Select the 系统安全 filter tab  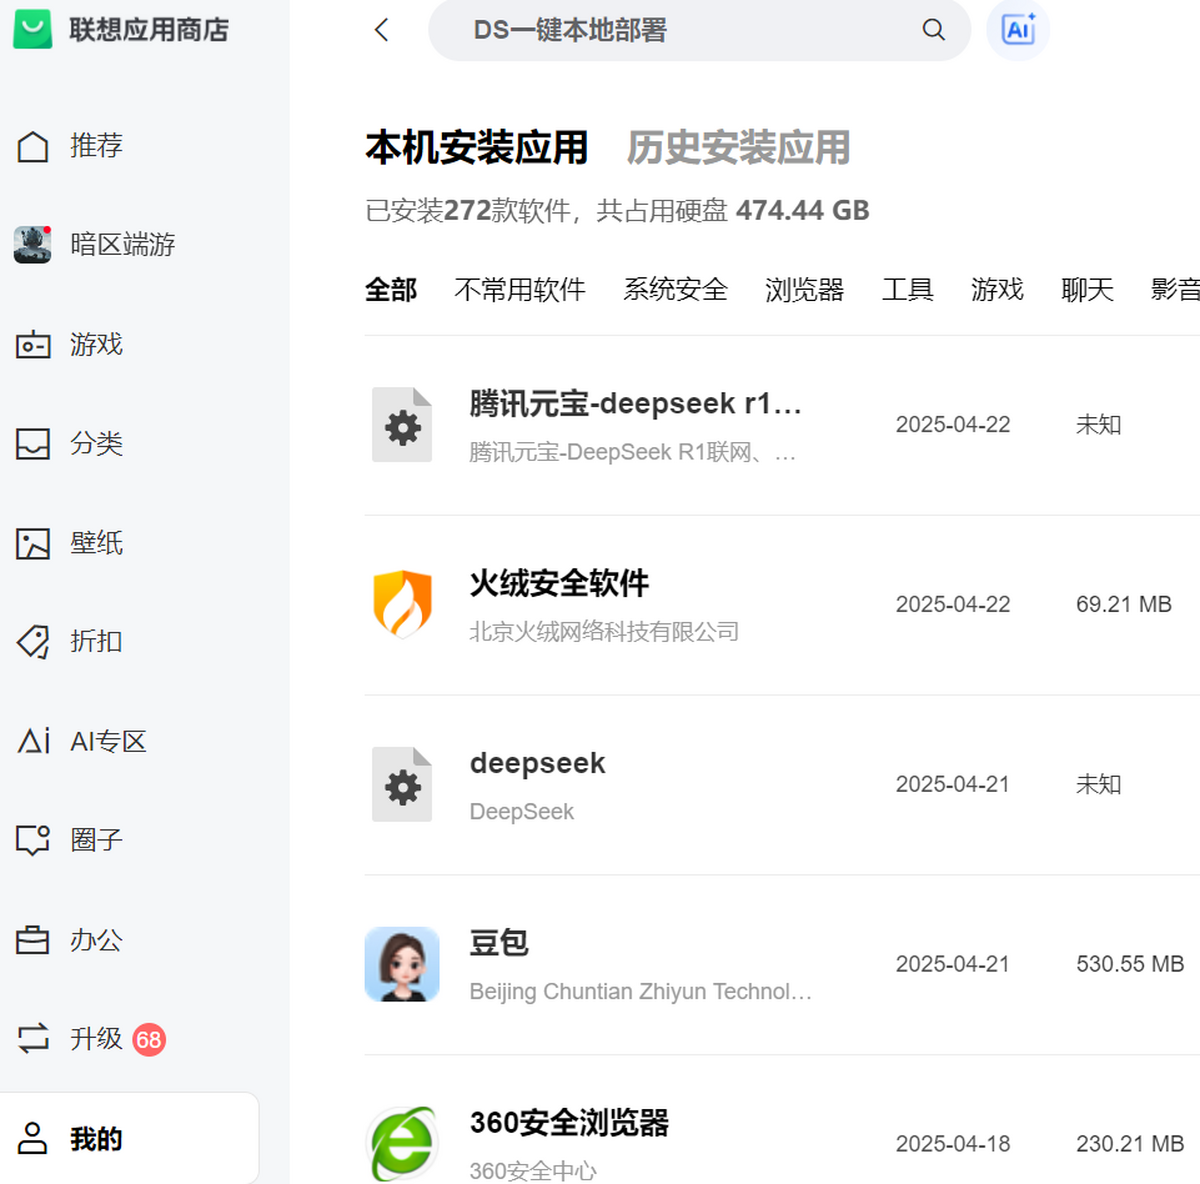[675, 290]
